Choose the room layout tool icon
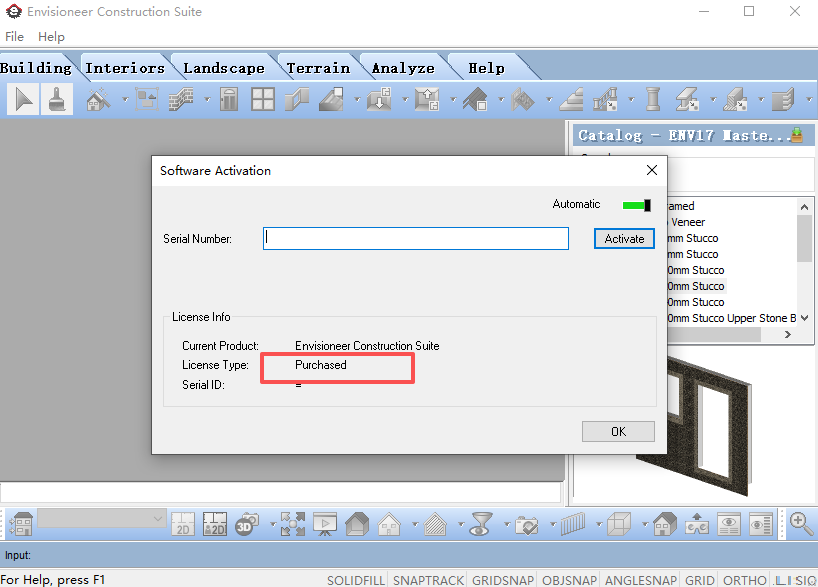 (147, 99)
